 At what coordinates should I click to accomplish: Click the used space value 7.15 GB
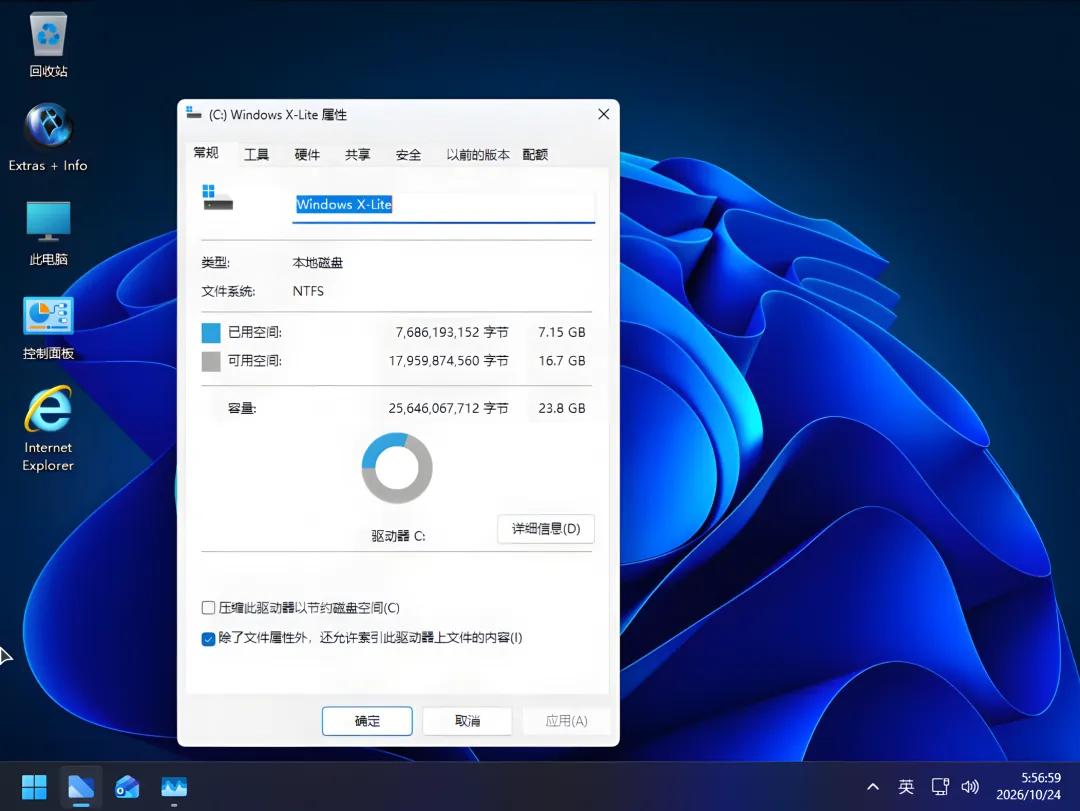561,332
